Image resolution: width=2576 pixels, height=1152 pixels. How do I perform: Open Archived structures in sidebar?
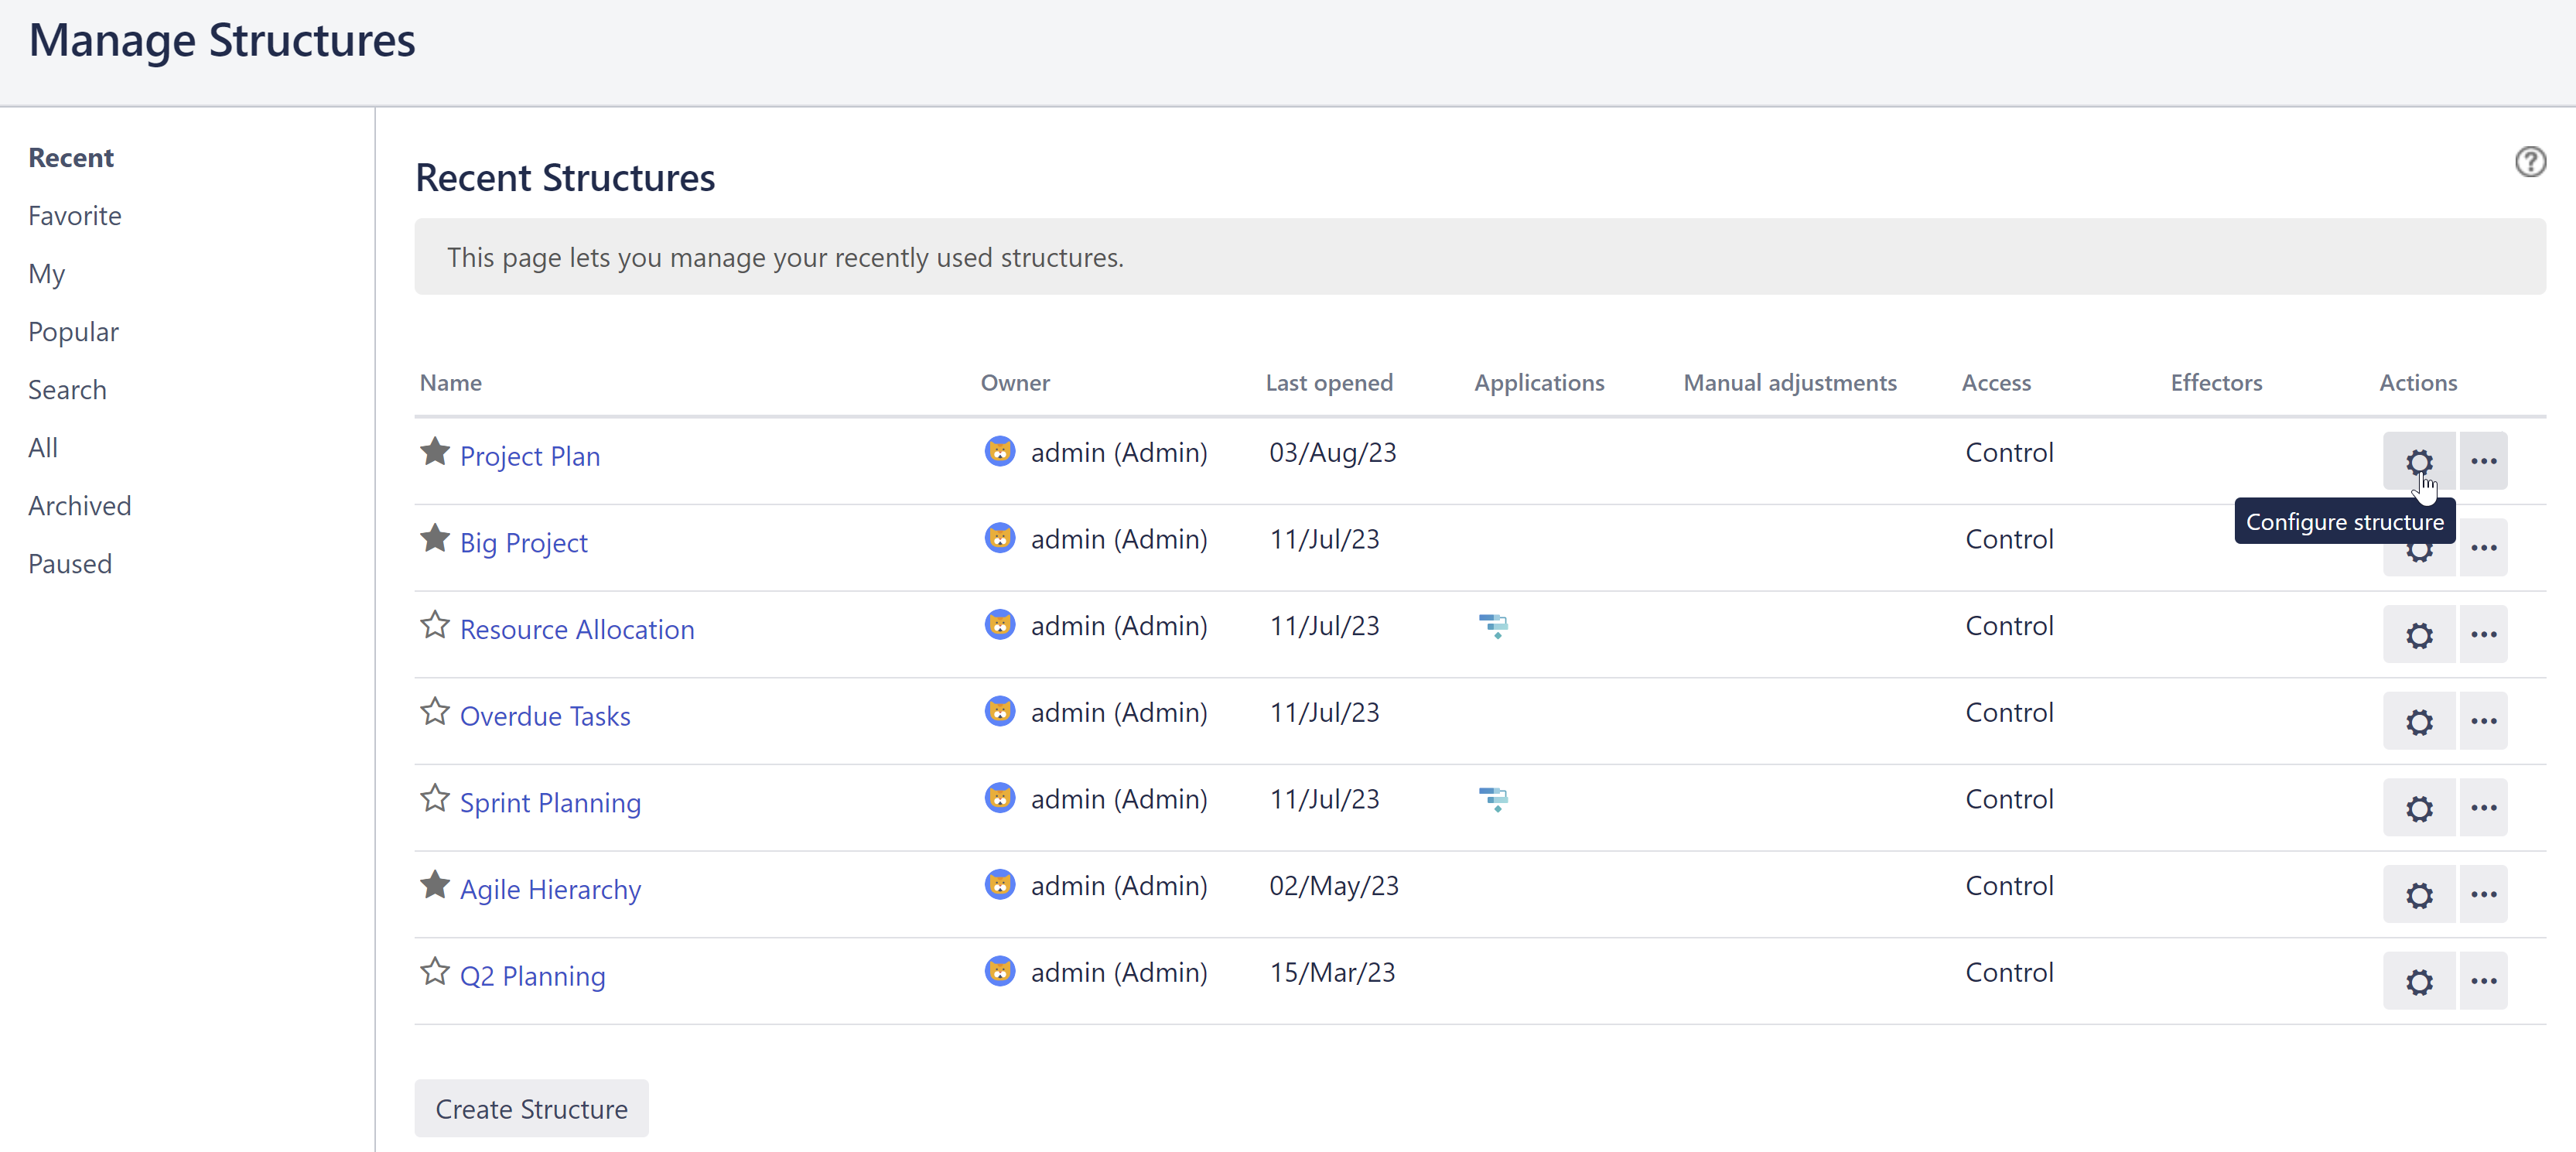point(80,506)
